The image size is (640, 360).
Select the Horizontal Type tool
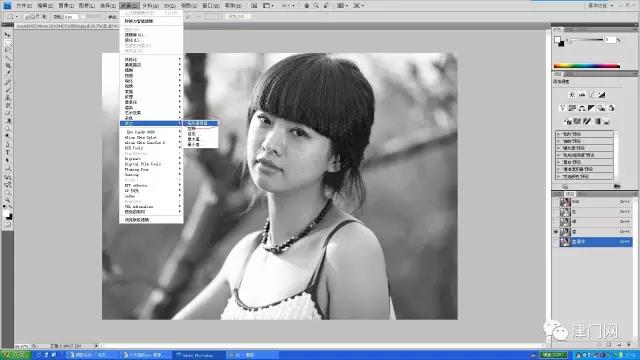tap(7, 152)
